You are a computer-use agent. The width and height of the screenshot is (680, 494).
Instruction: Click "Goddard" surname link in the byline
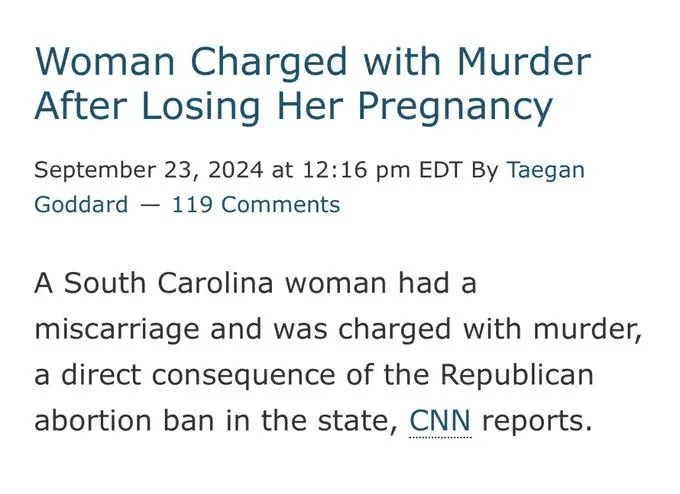(81, 205)
